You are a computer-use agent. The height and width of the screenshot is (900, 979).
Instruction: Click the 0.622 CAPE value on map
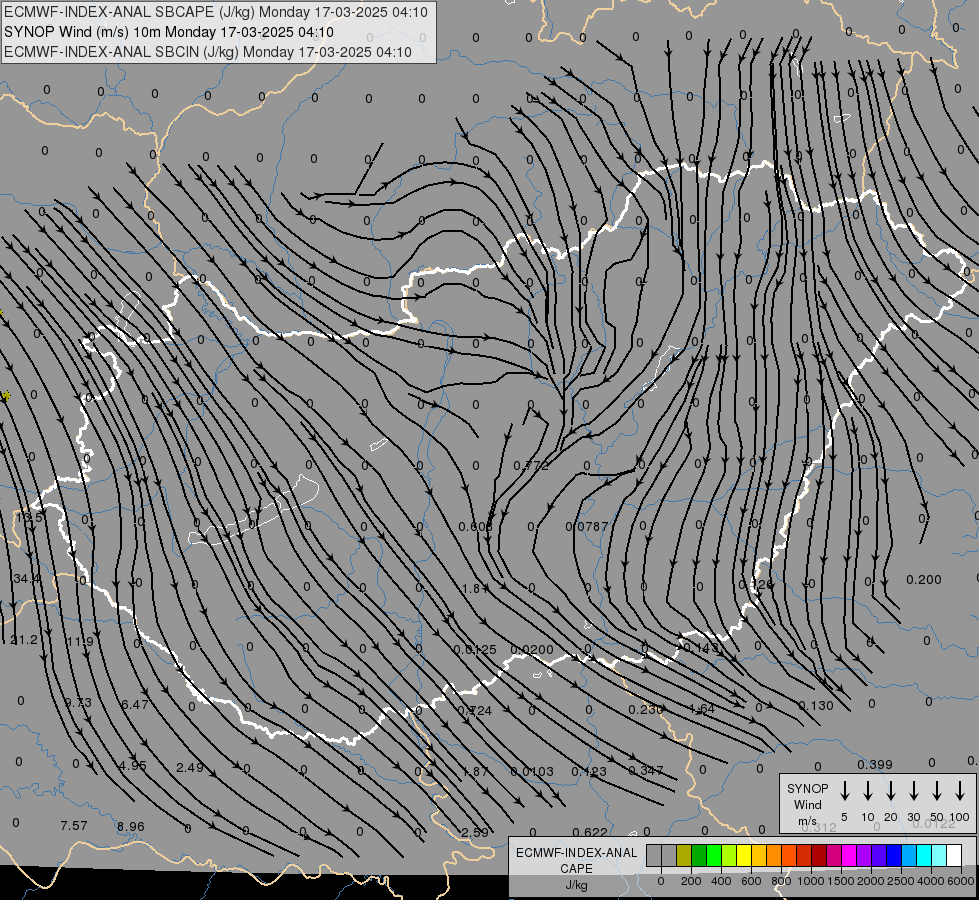coord(589,832)
